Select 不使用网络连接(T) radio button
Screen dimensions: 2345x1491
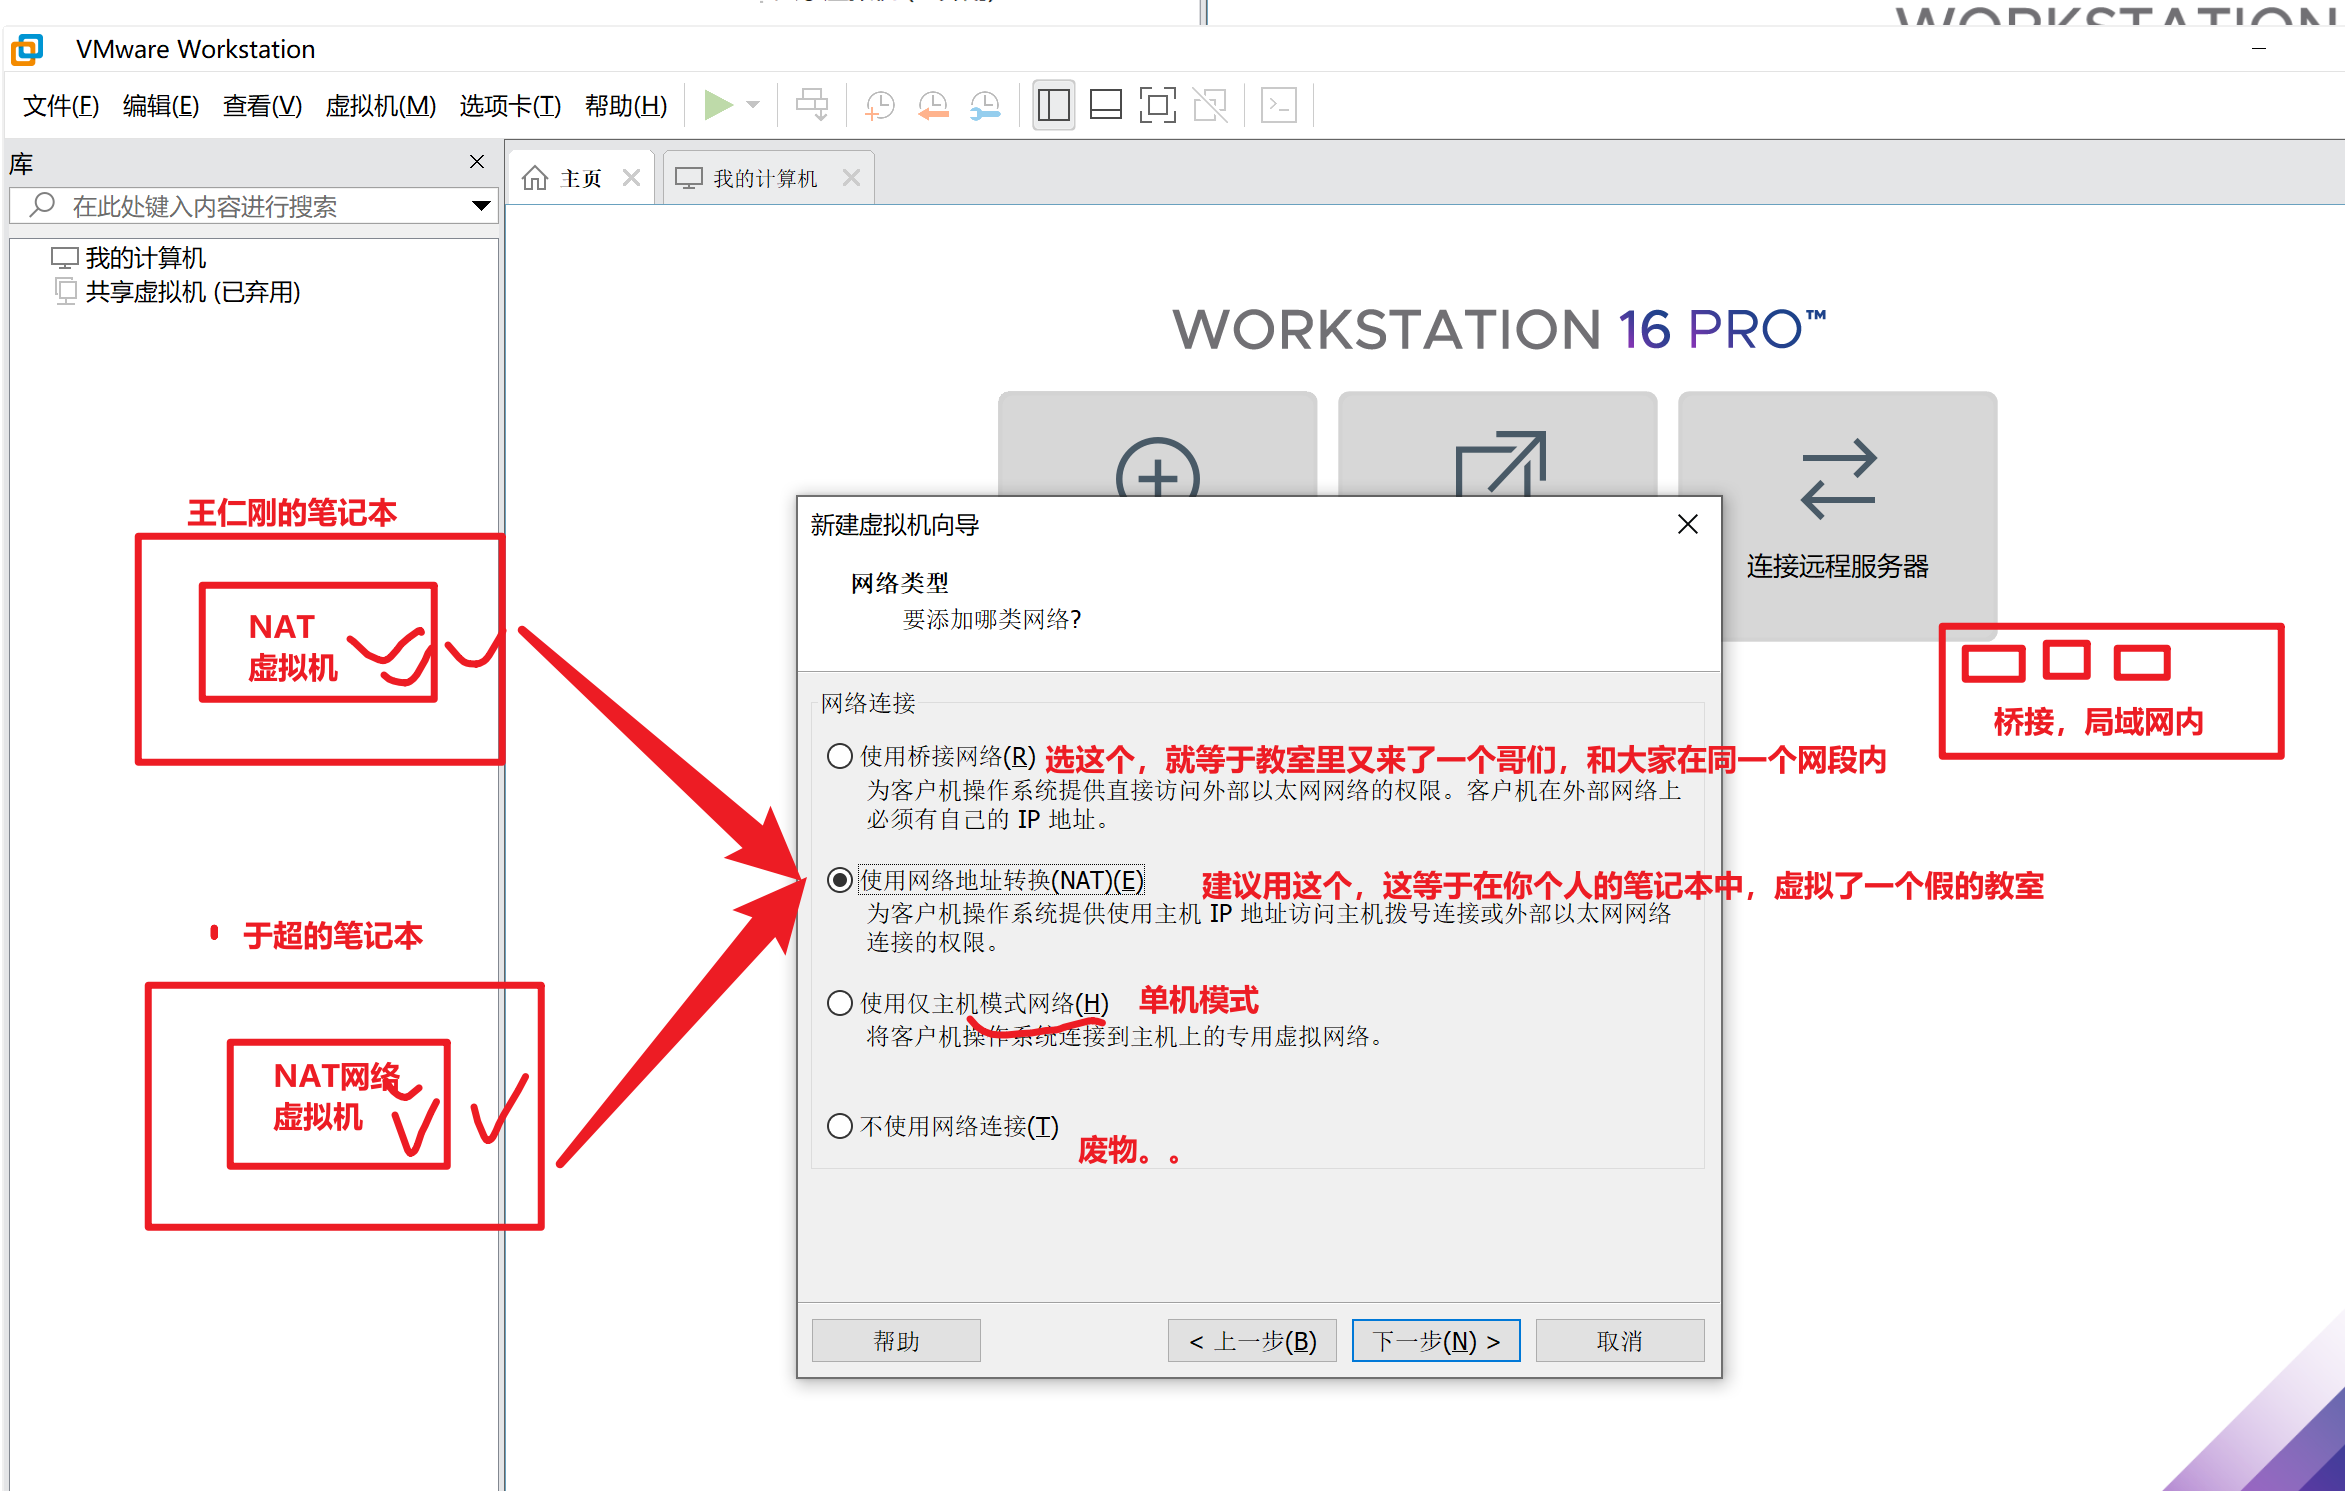click(x=840, y=1126)
